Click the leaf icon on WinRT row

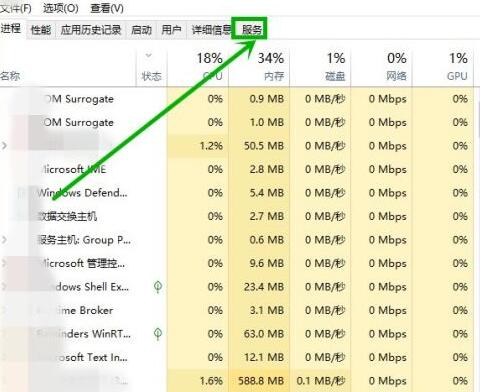158,334
